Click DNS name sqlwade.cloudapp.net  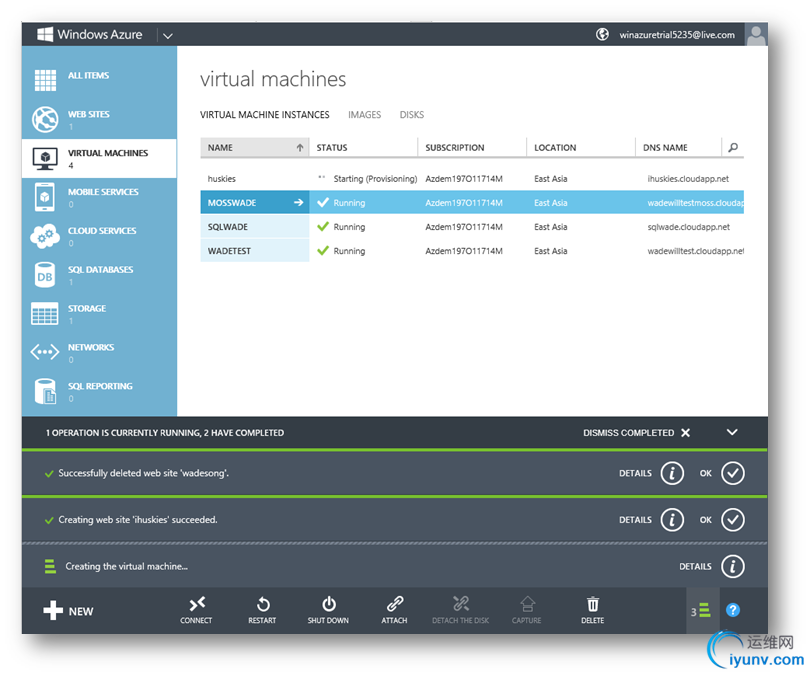[689, 227]
